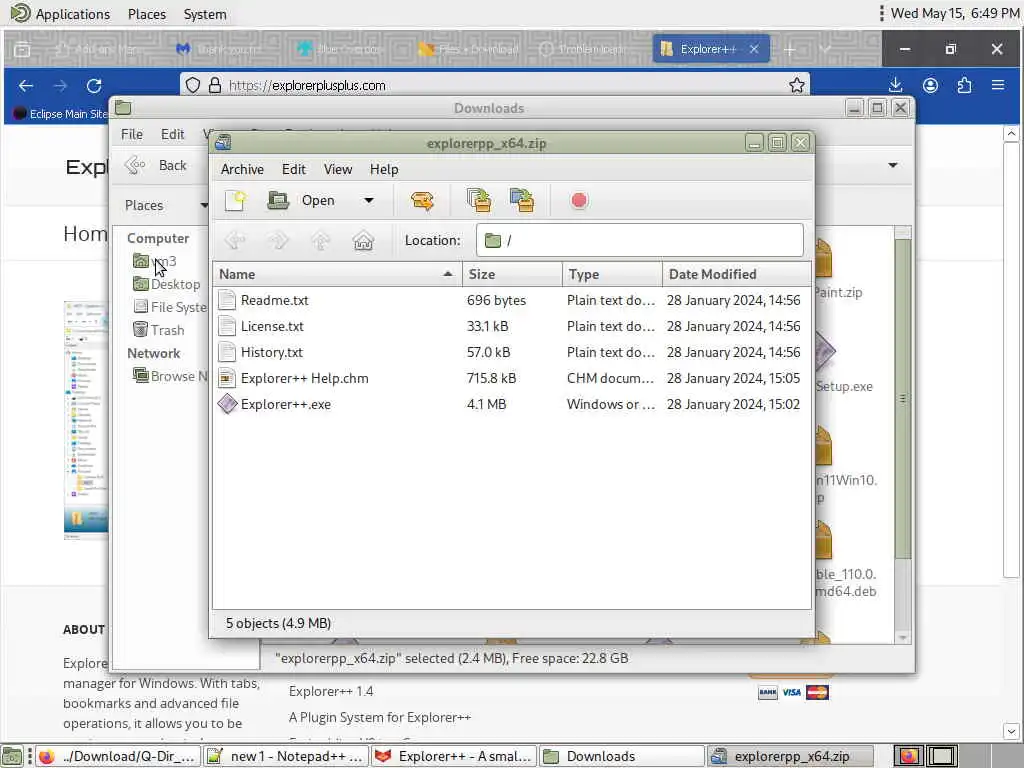Click the Downloads window vertical scrollbar
The width and height of the screenshot is (1024, 768).
[x=903, y=399]
